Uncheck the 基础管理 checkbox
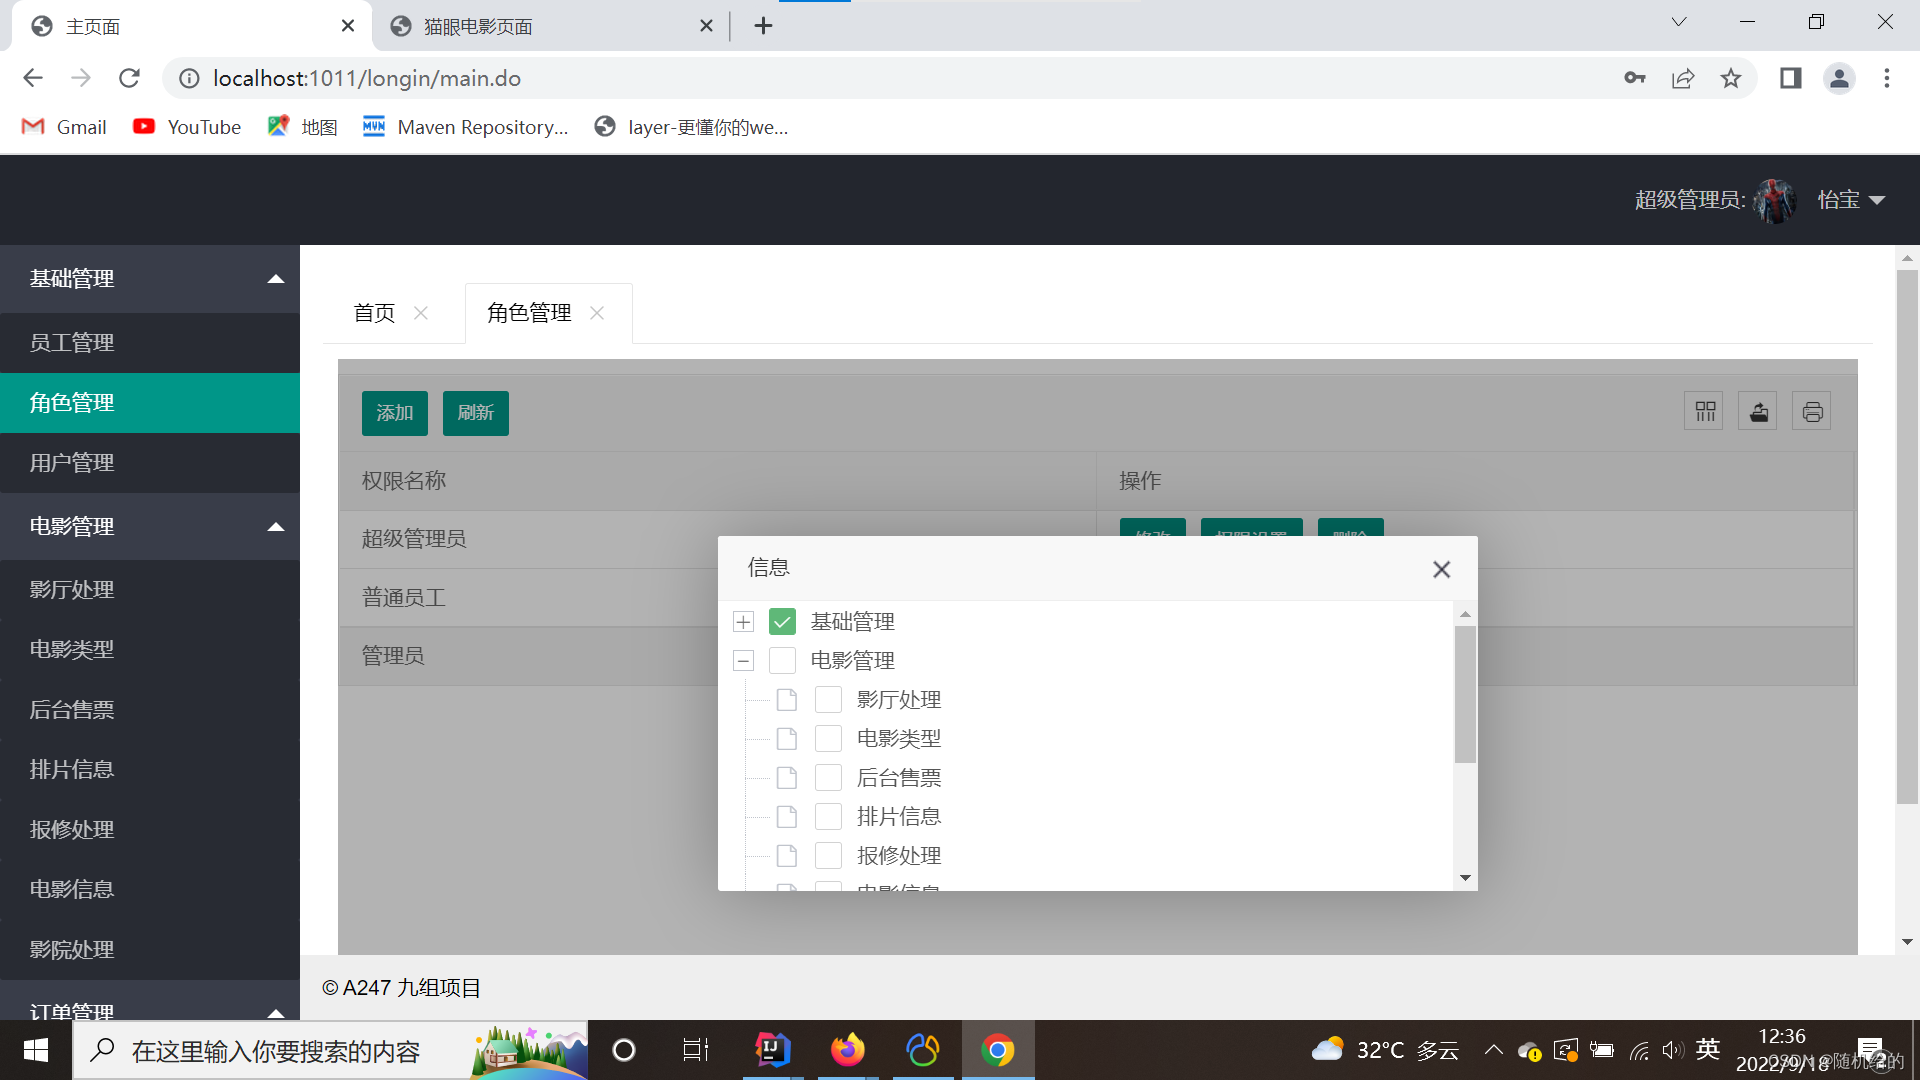The image size is (1920, 1080). tap(782, 622)
